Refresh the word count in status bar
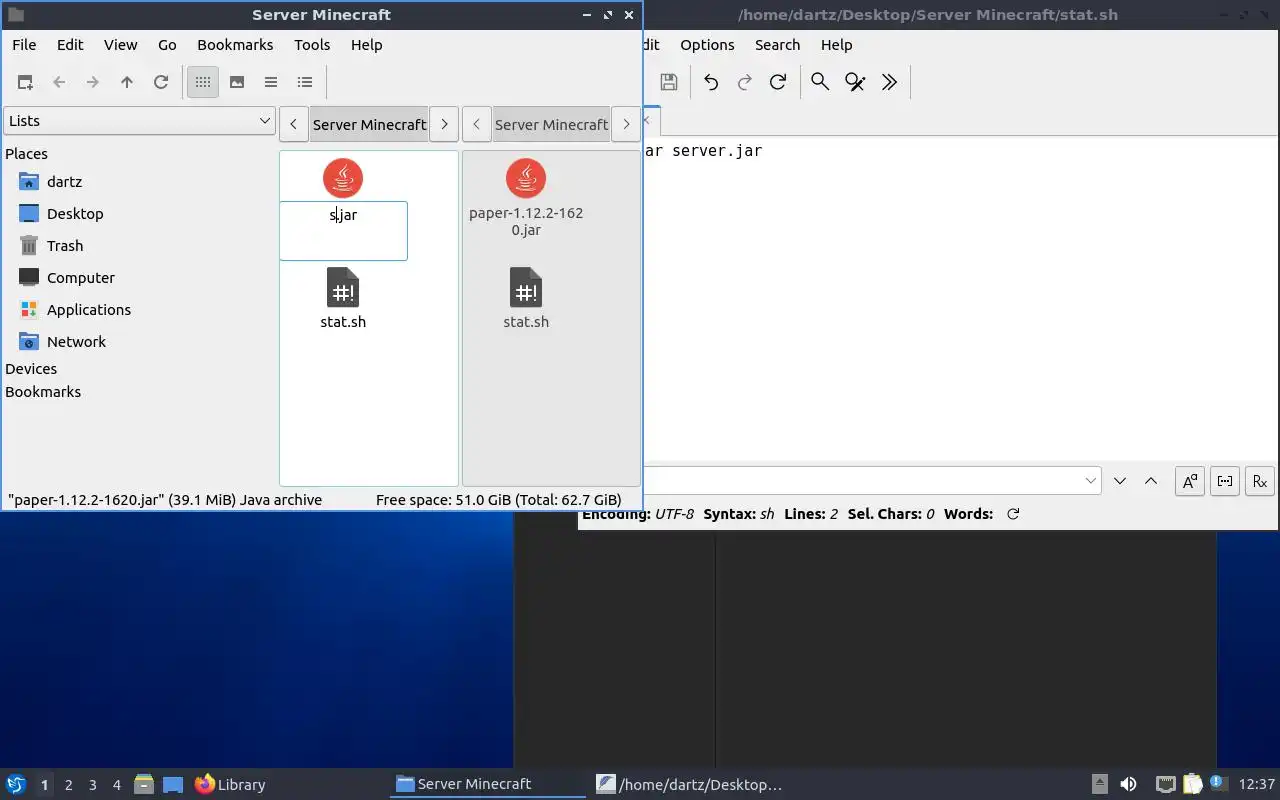1280x800 pixels. pyautogui.click(x=1013, y=514)
